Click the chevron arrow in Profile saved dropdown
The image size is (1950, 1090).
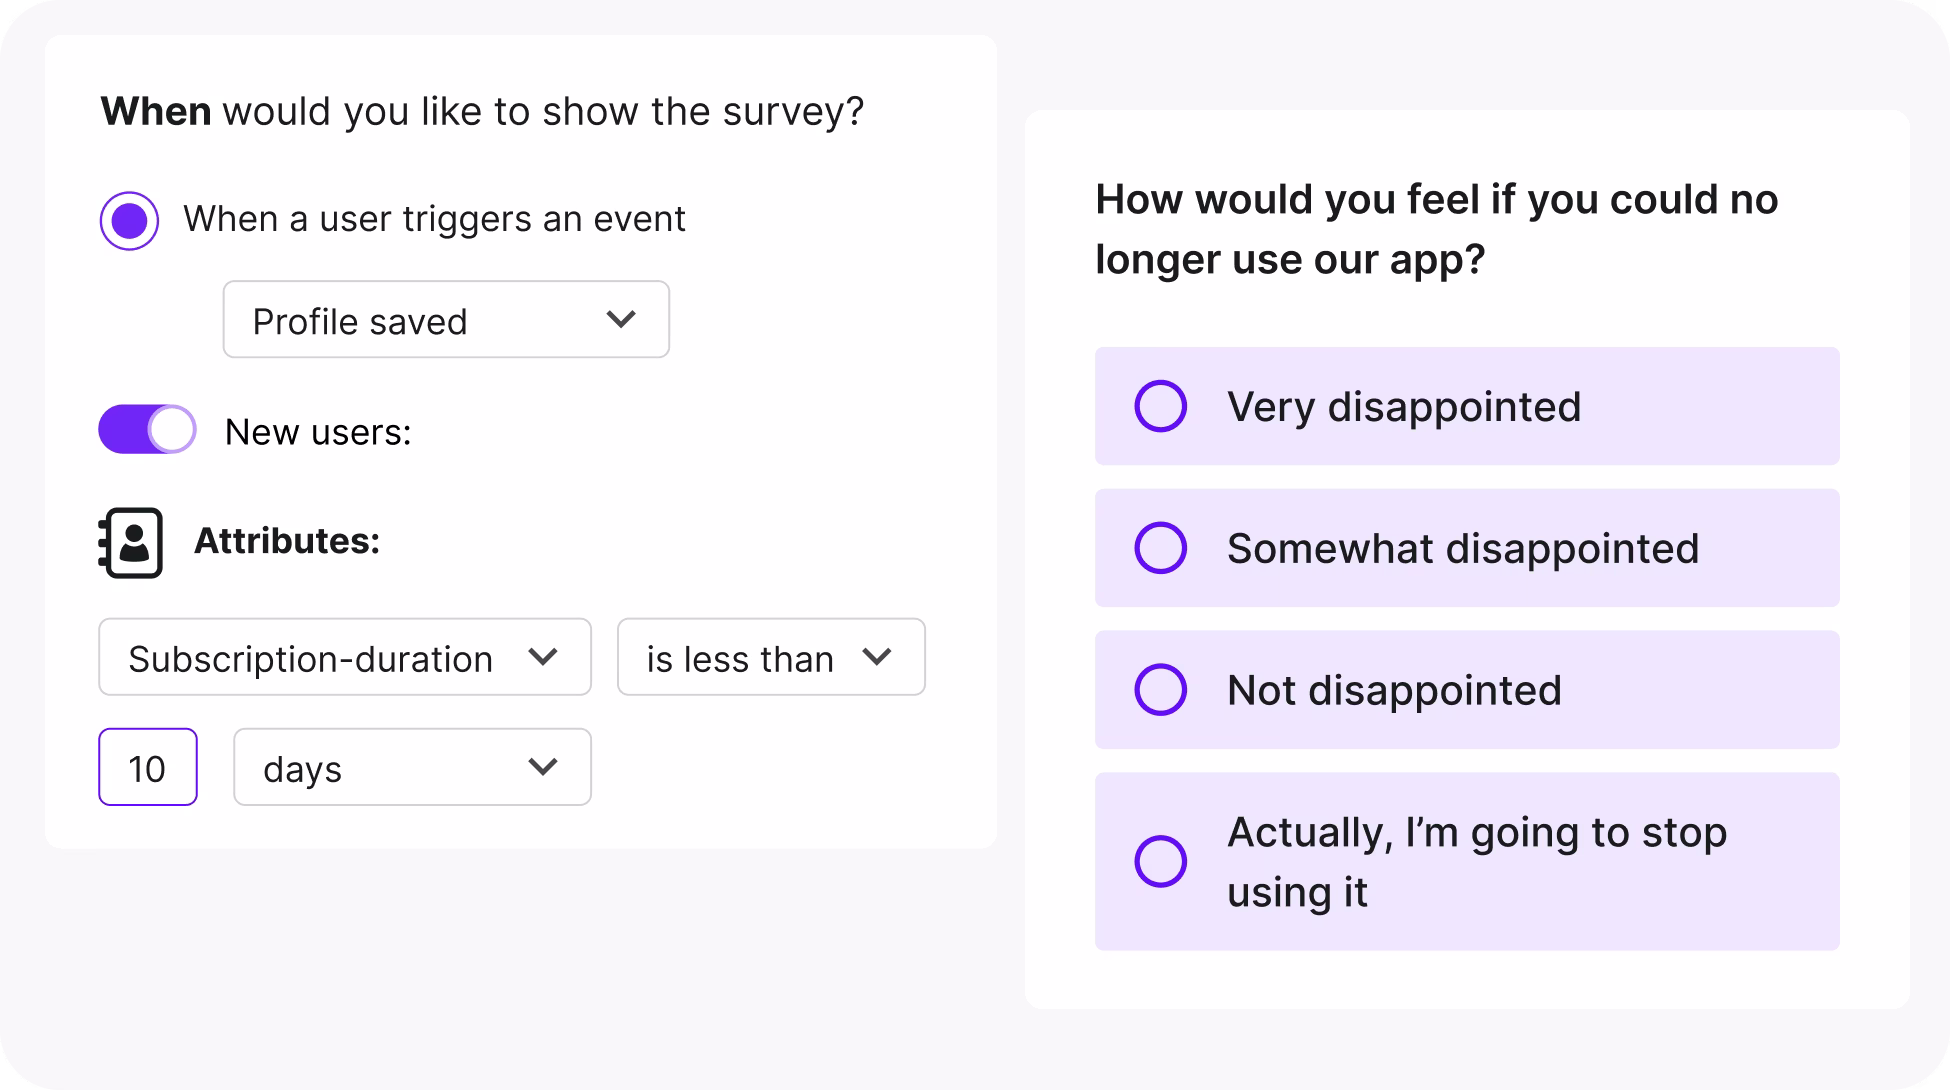point(621,319)
